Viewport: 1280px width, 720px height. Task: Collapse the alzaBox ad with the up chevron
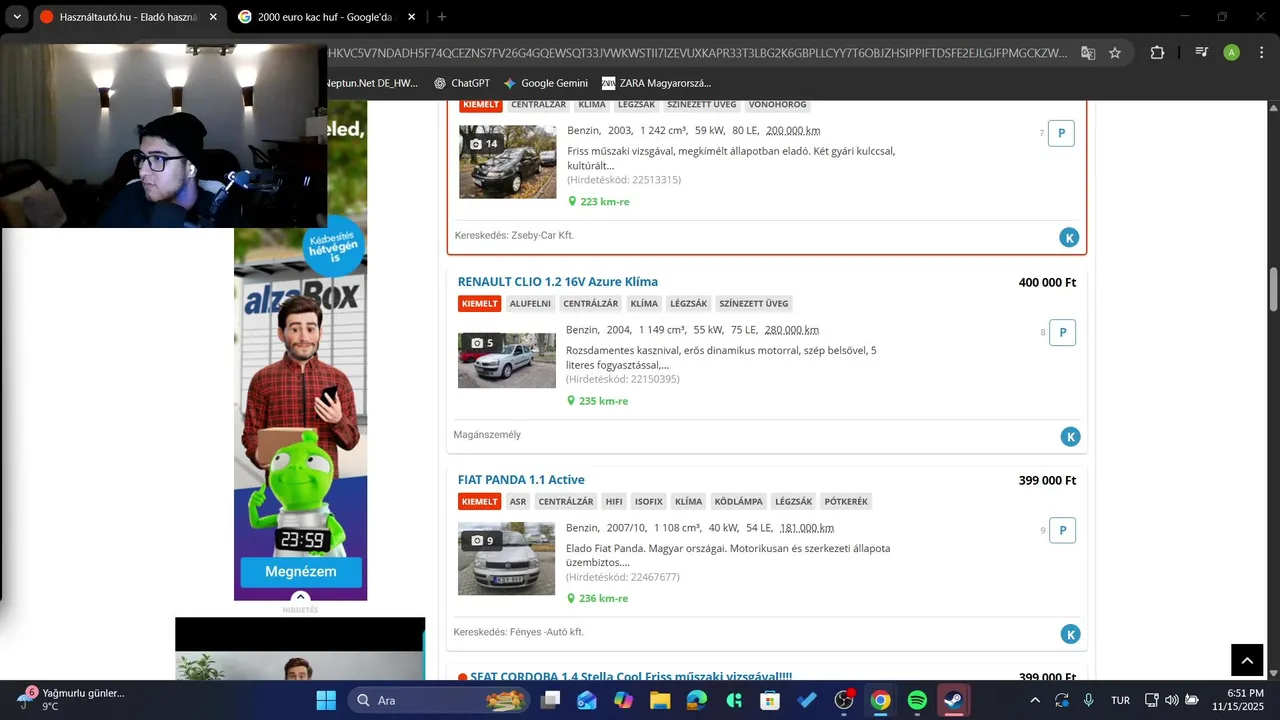tap(300, 597)
